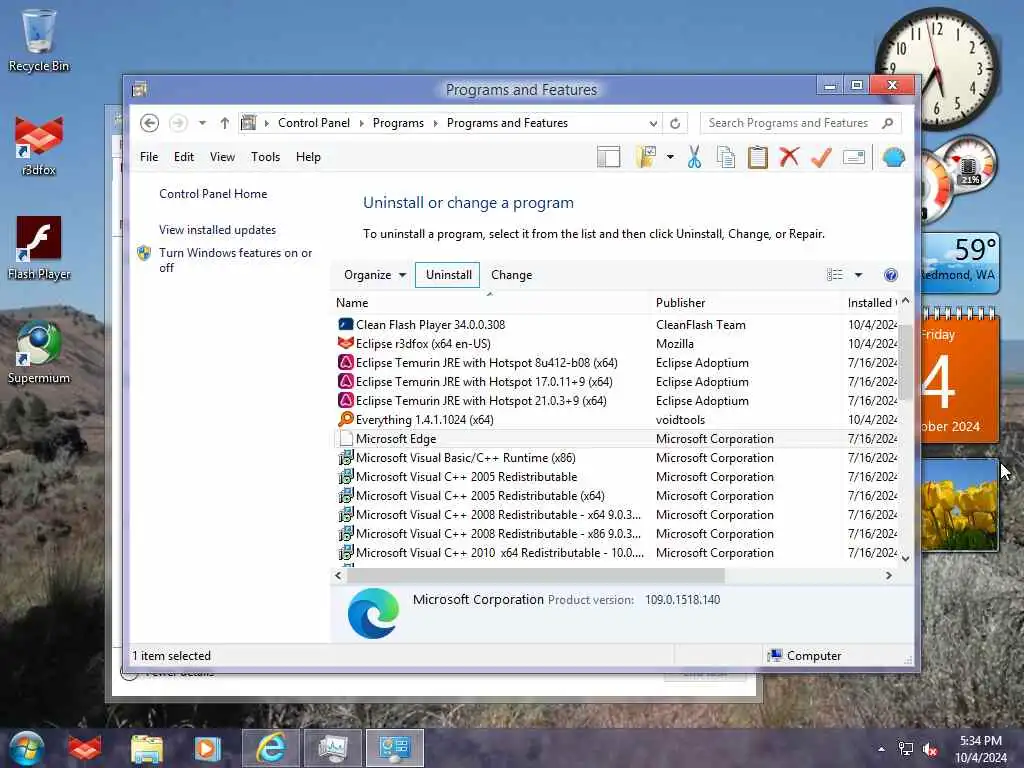Click the Back navigation arrow

(150, 123)
